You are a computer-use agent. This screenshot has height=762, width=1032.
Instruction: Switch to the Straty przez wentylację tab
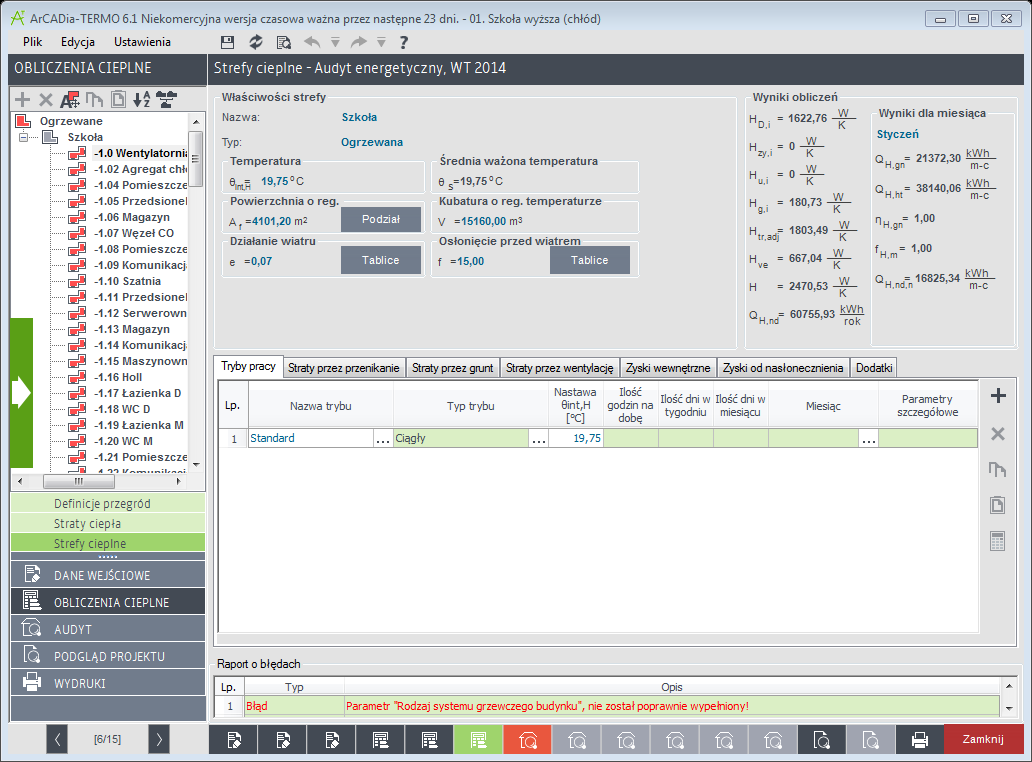pyautogui.click(x=559, y=368)
